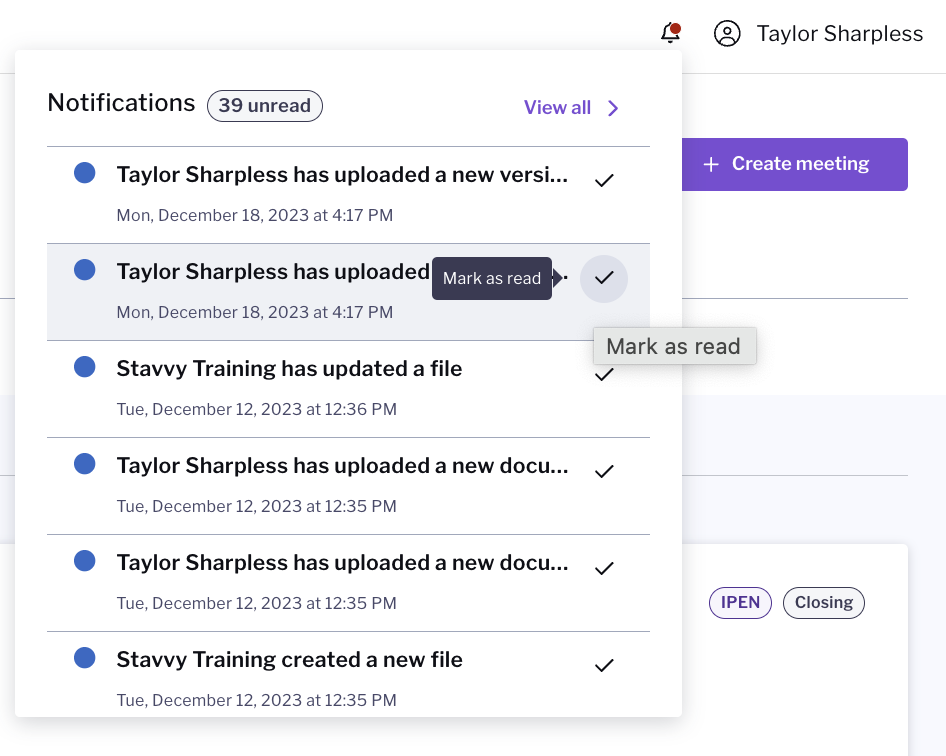
Task: Click the Create meeting button
Action: [795, 164]
